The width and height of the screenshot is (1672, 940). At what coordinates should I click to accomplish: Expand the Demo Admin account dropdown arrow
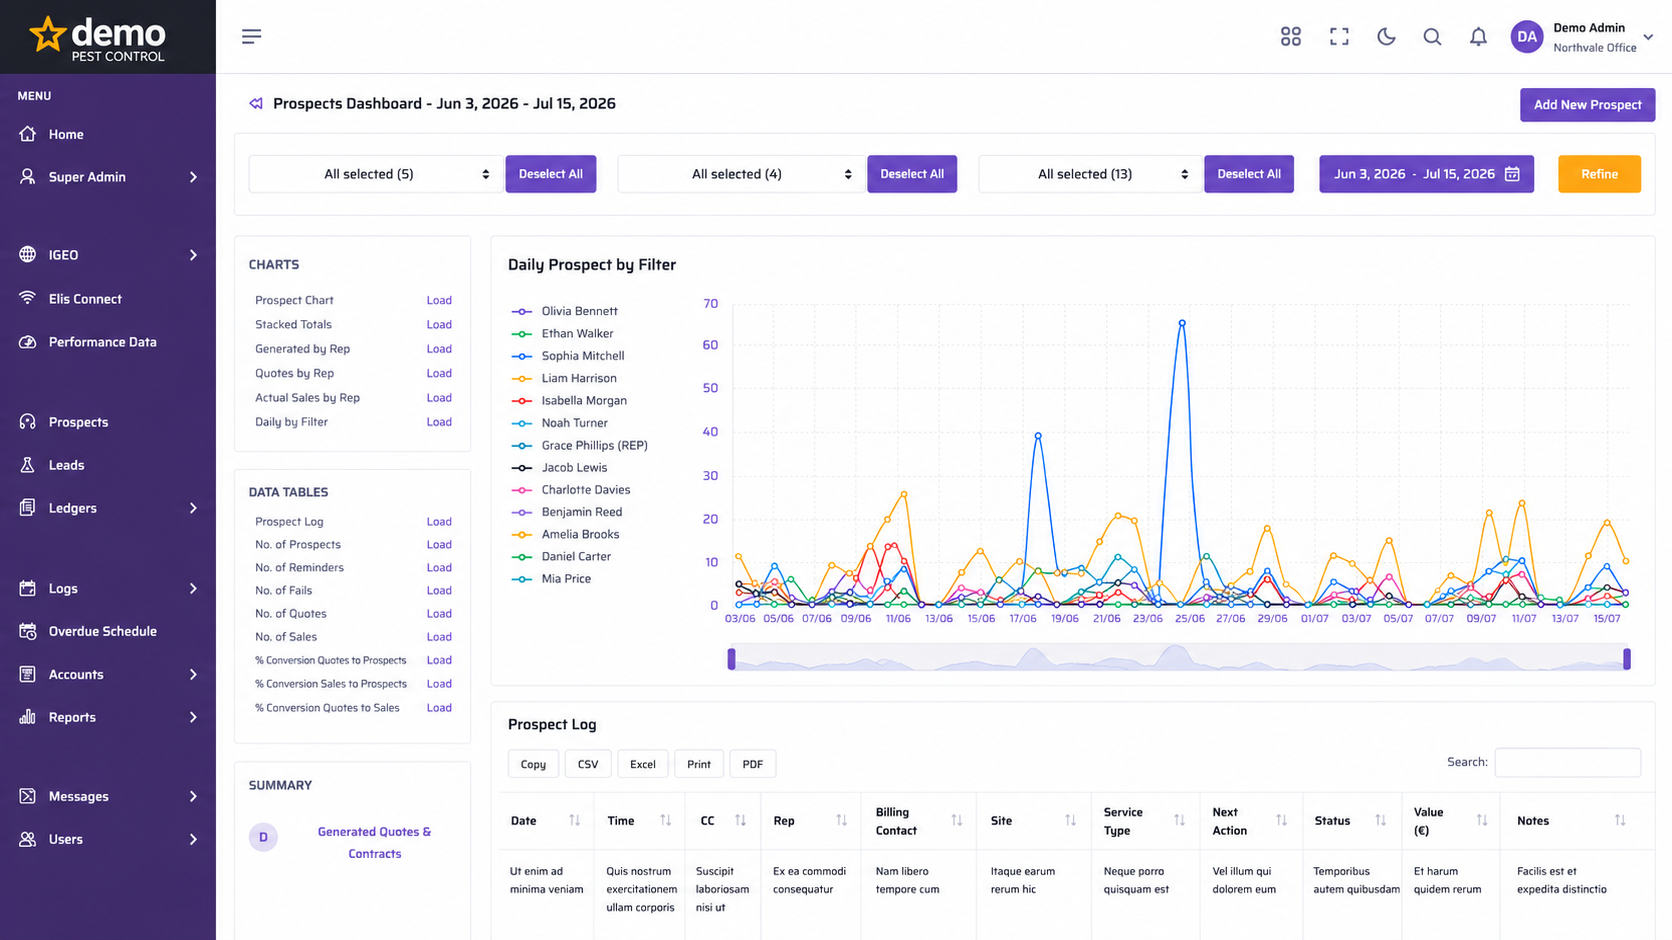tap(1648, 37)
